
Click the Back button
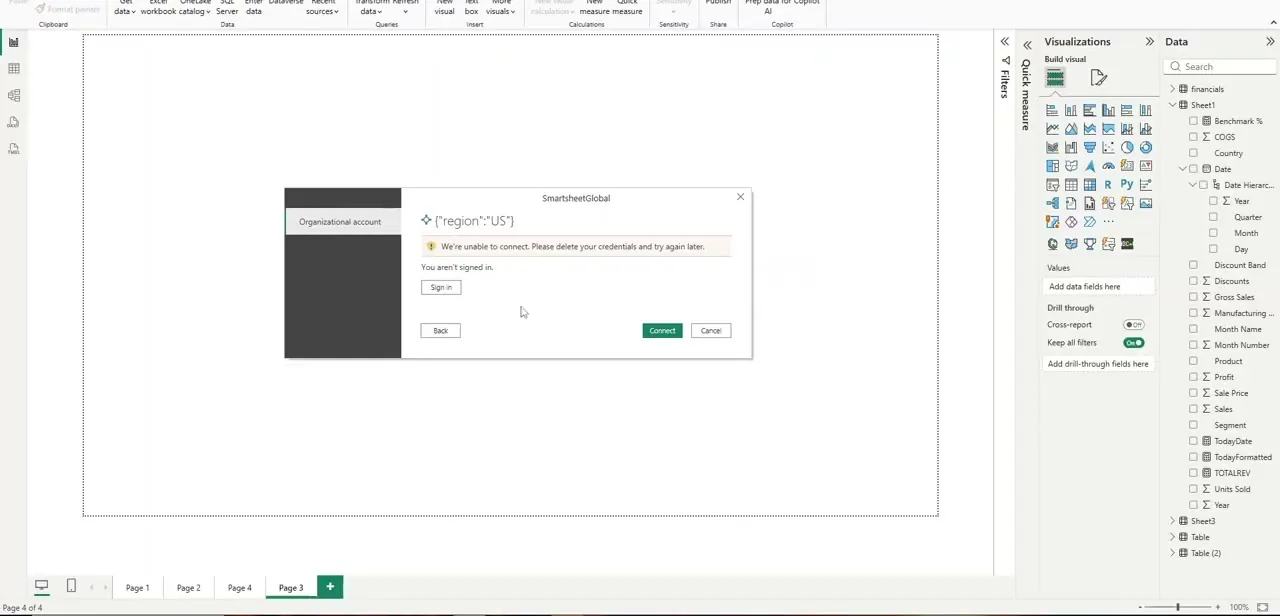tap(440, 331)
